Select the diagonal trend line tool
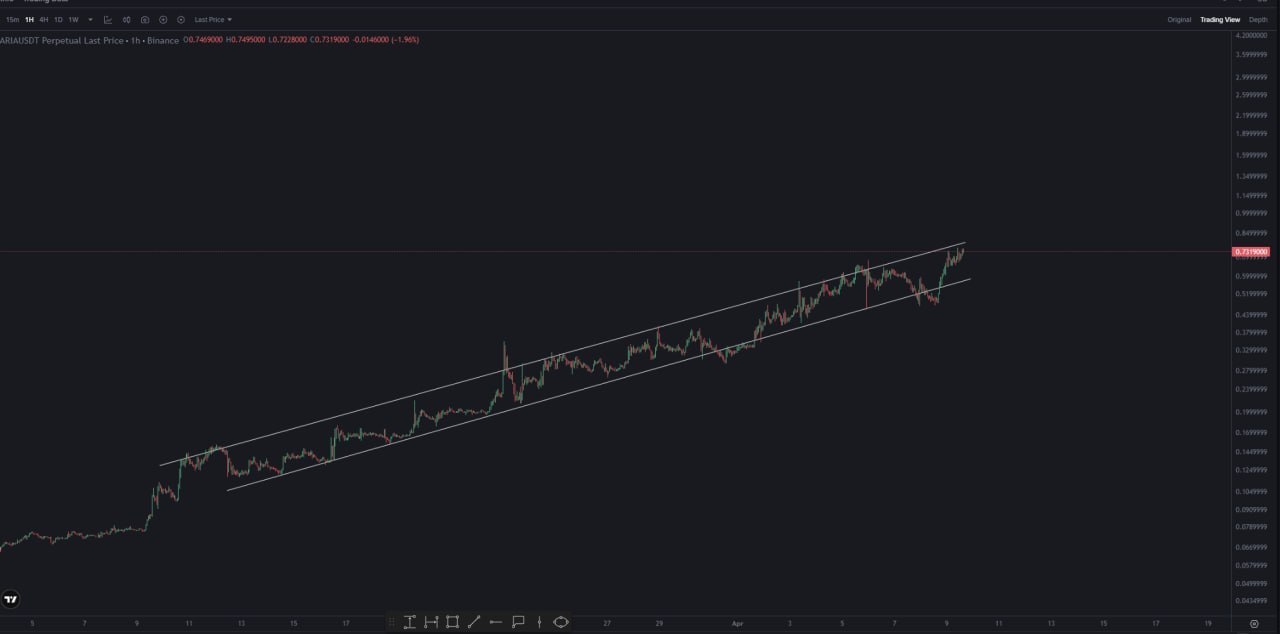 474,622
